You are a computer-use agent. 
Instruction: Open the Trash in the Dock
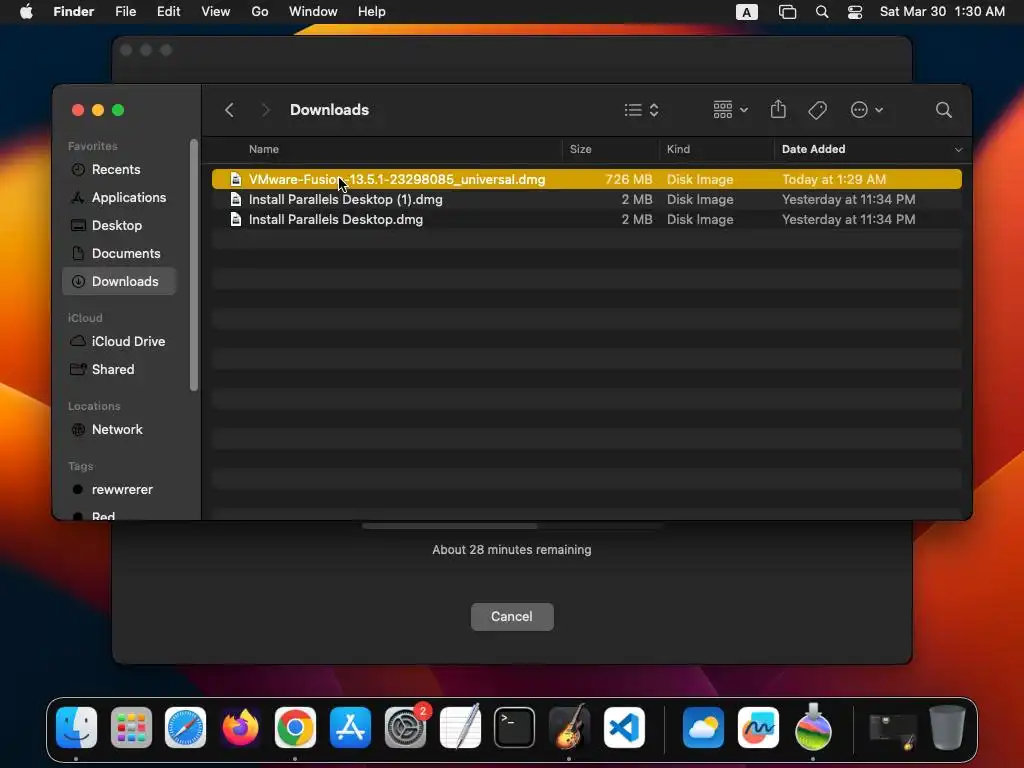(x=947, y=727)
